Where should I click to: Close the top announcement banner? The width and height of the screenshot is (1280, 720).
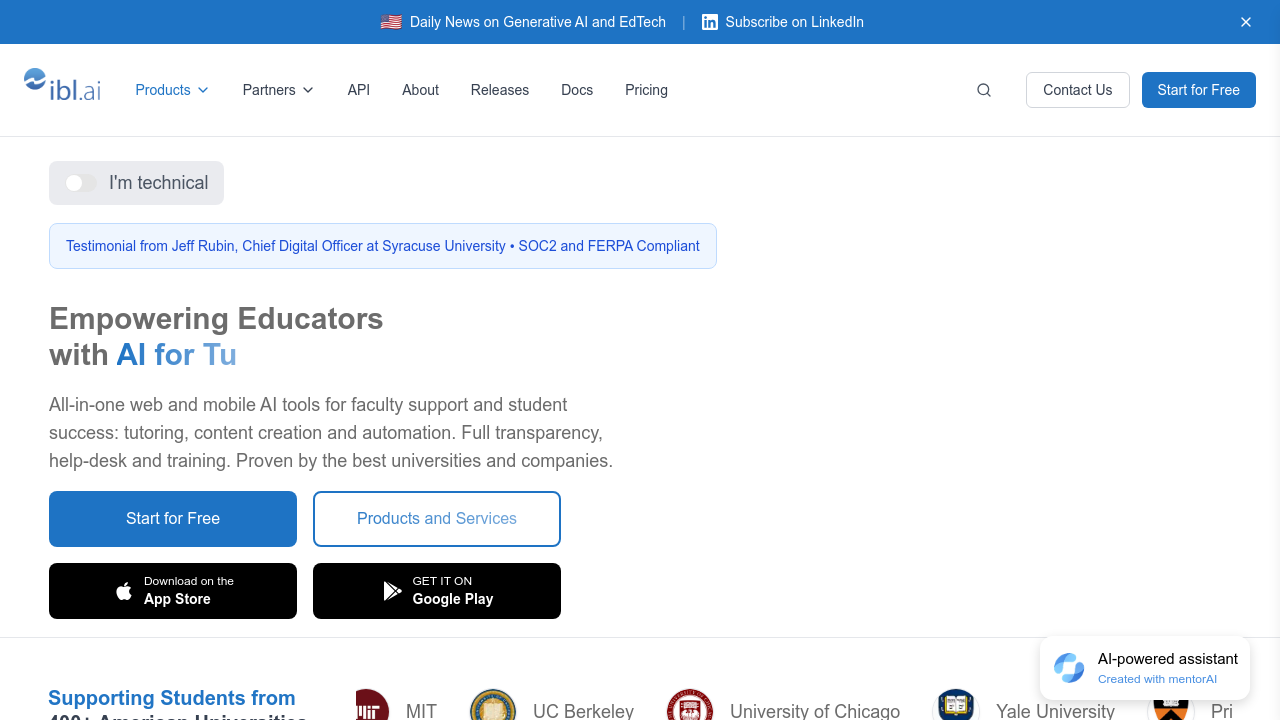click(1246, 22)
